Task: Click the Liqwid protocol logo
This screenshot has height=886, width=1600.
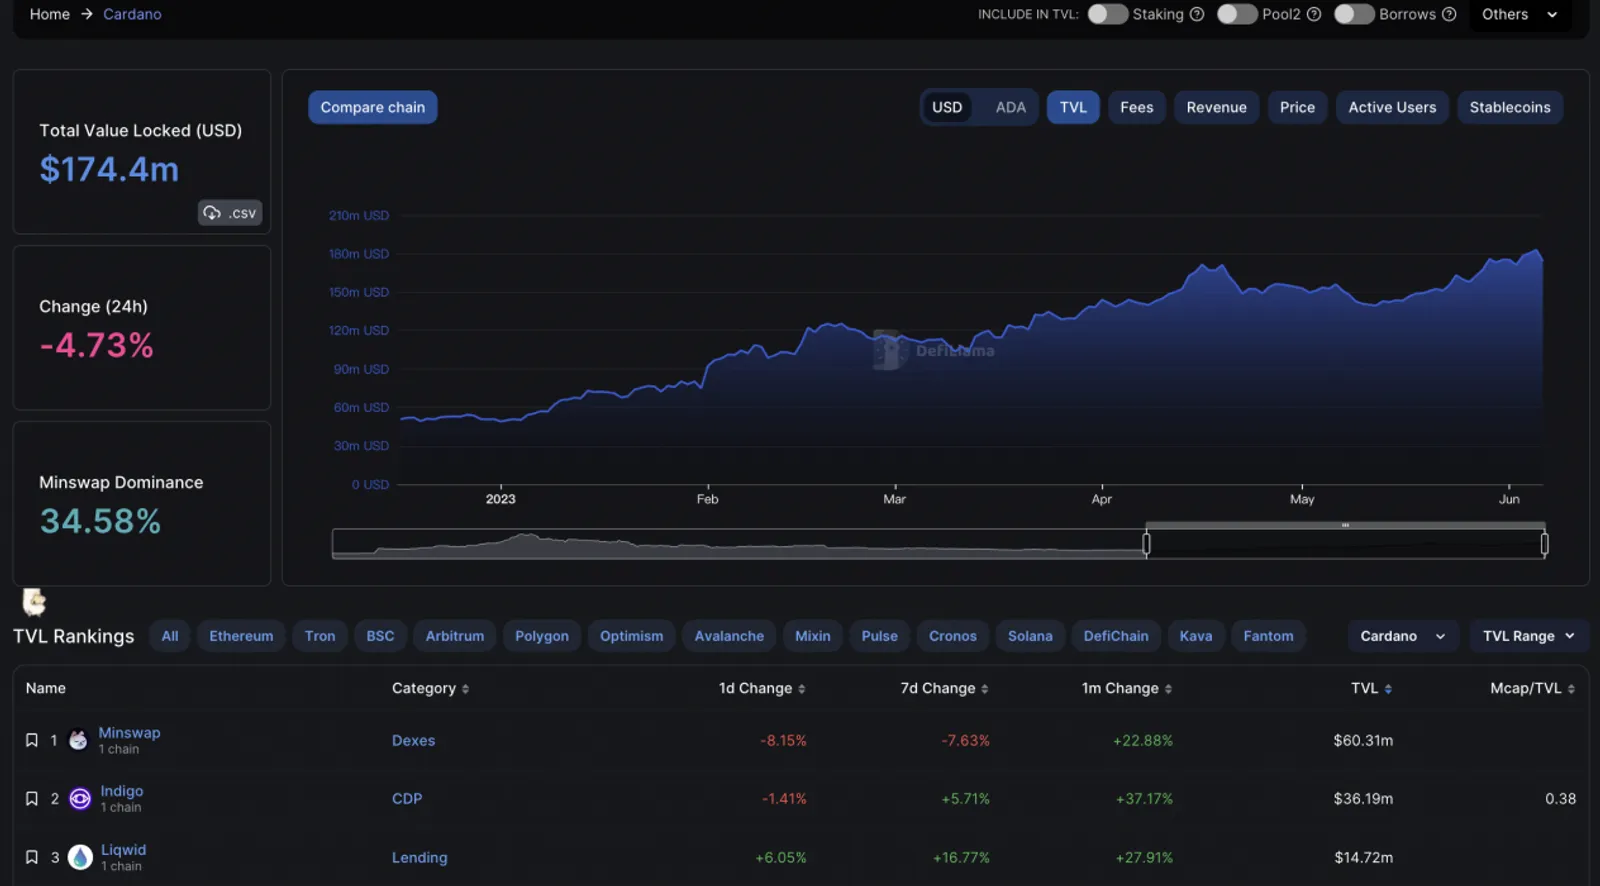Action: point(80,858)
